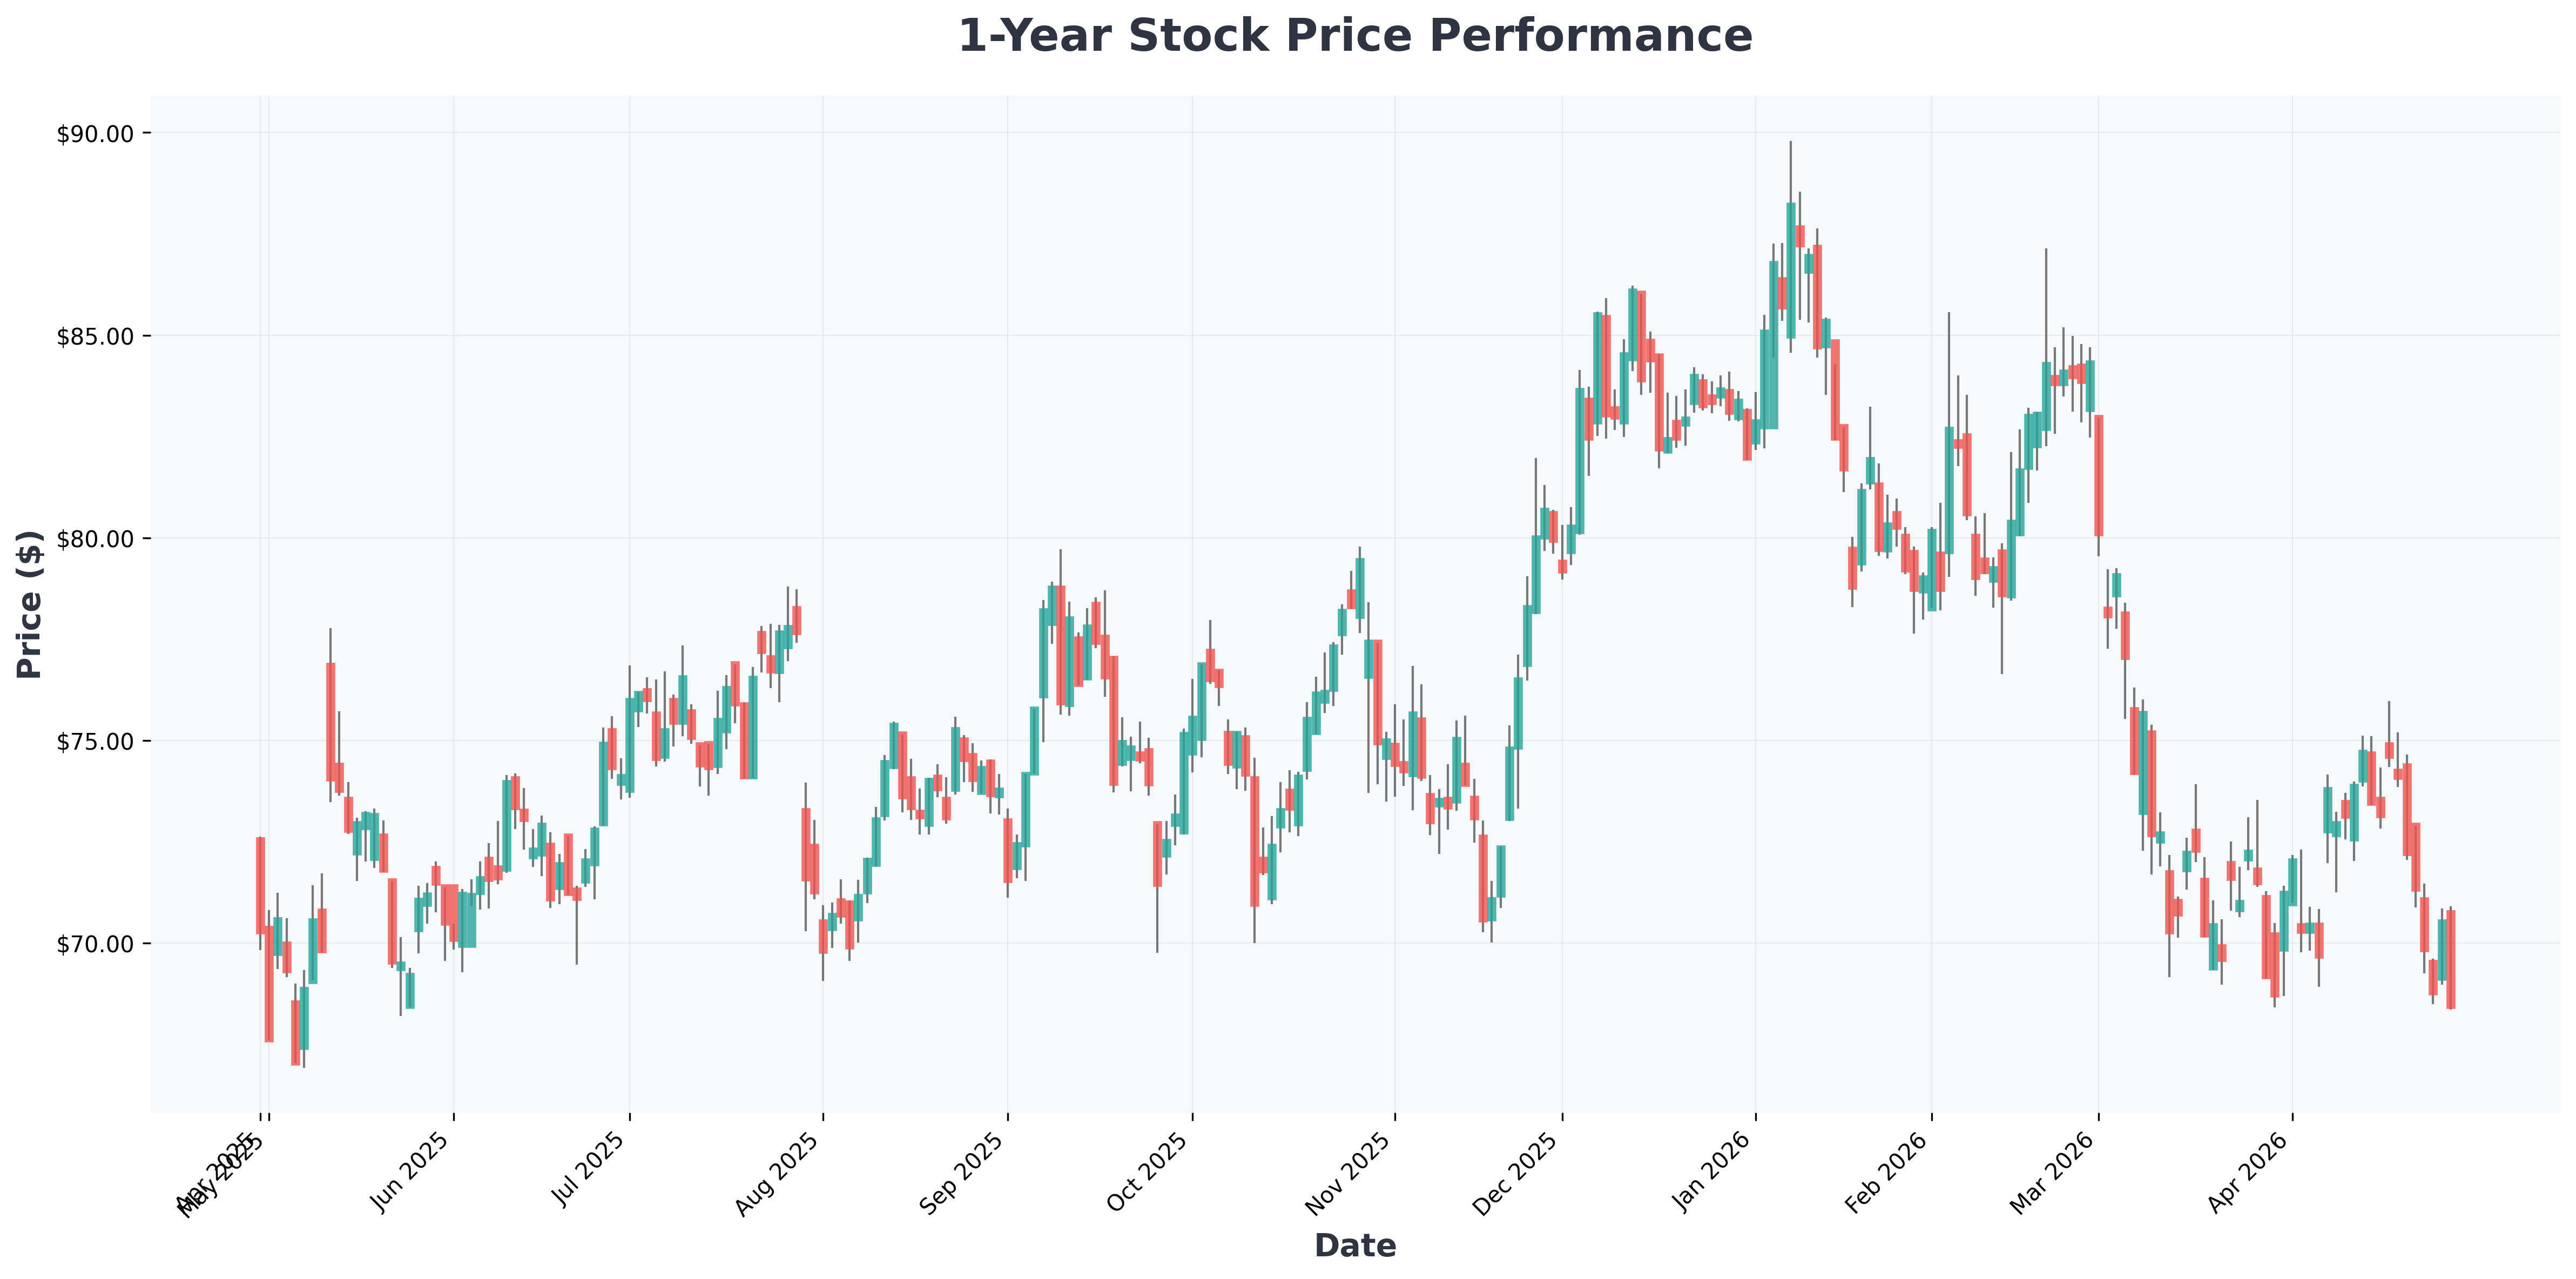The width and height of the screenshot is (2576, 1279).
Task: Click the Jul 2025 date tick label
Action: [590, 1172]
